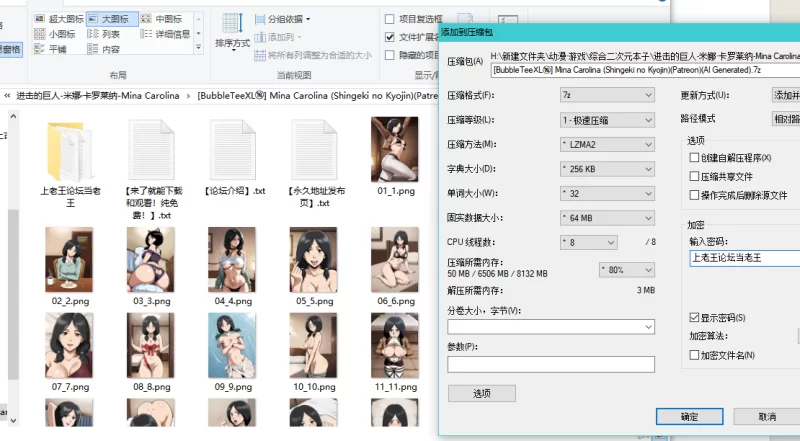Choose the 平铺 layout
800x441 pixels.
[x=51, y=50]
